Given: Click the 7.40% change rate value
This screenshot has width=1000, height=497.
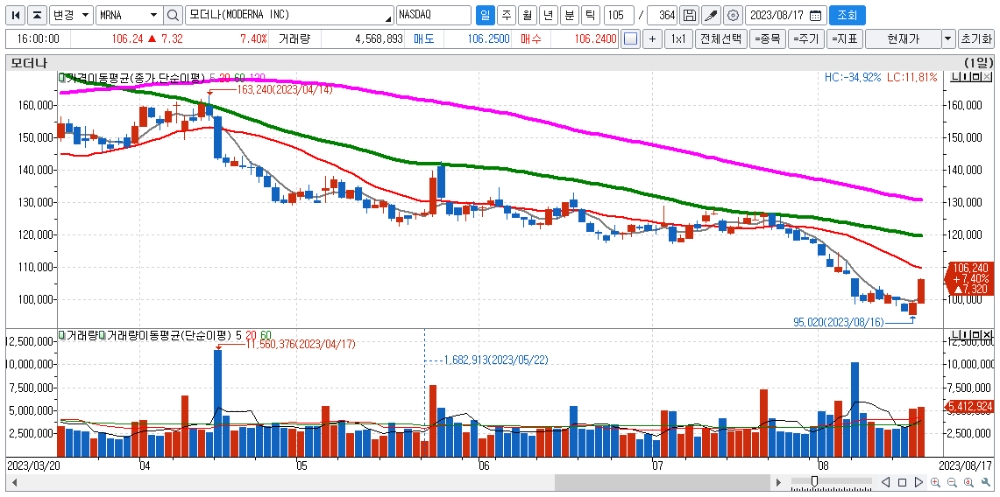Looking at the screenshot, I should pos(253,39).
